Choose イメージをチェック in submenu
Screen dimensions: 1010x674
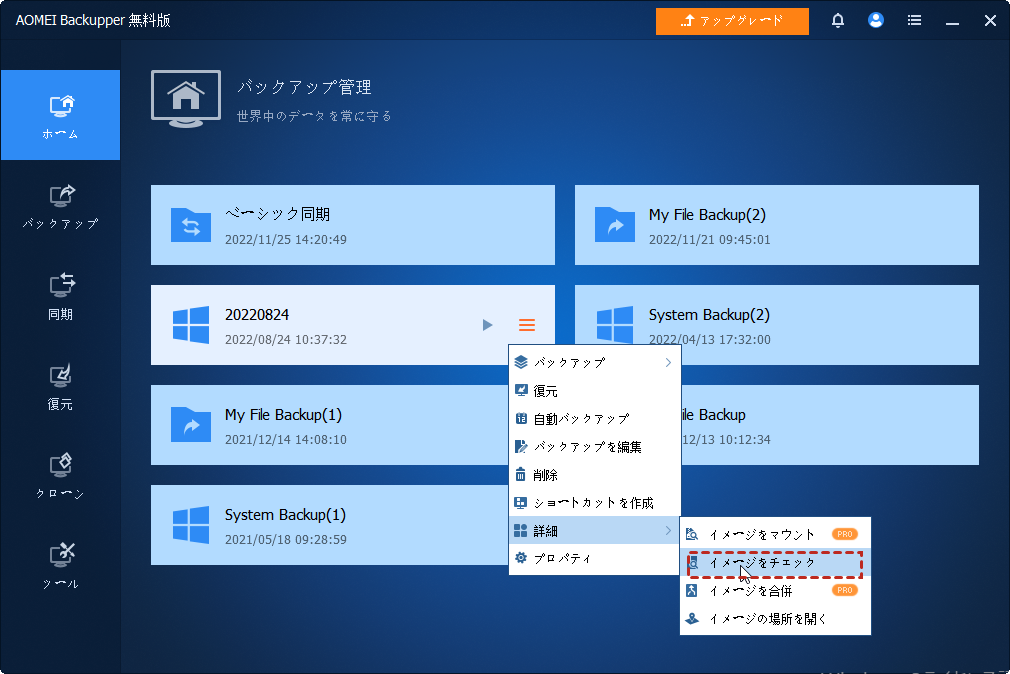click(776, 563)
